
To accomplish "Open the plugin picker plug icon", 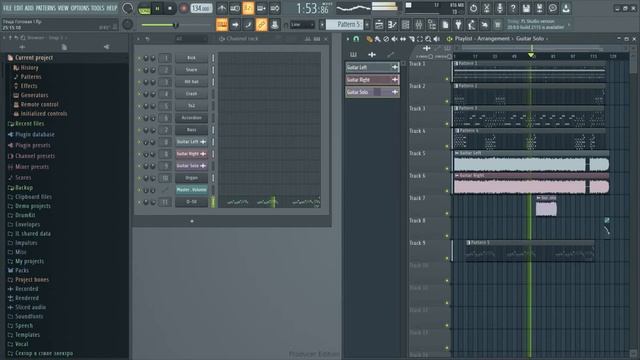I will (458, 25).
